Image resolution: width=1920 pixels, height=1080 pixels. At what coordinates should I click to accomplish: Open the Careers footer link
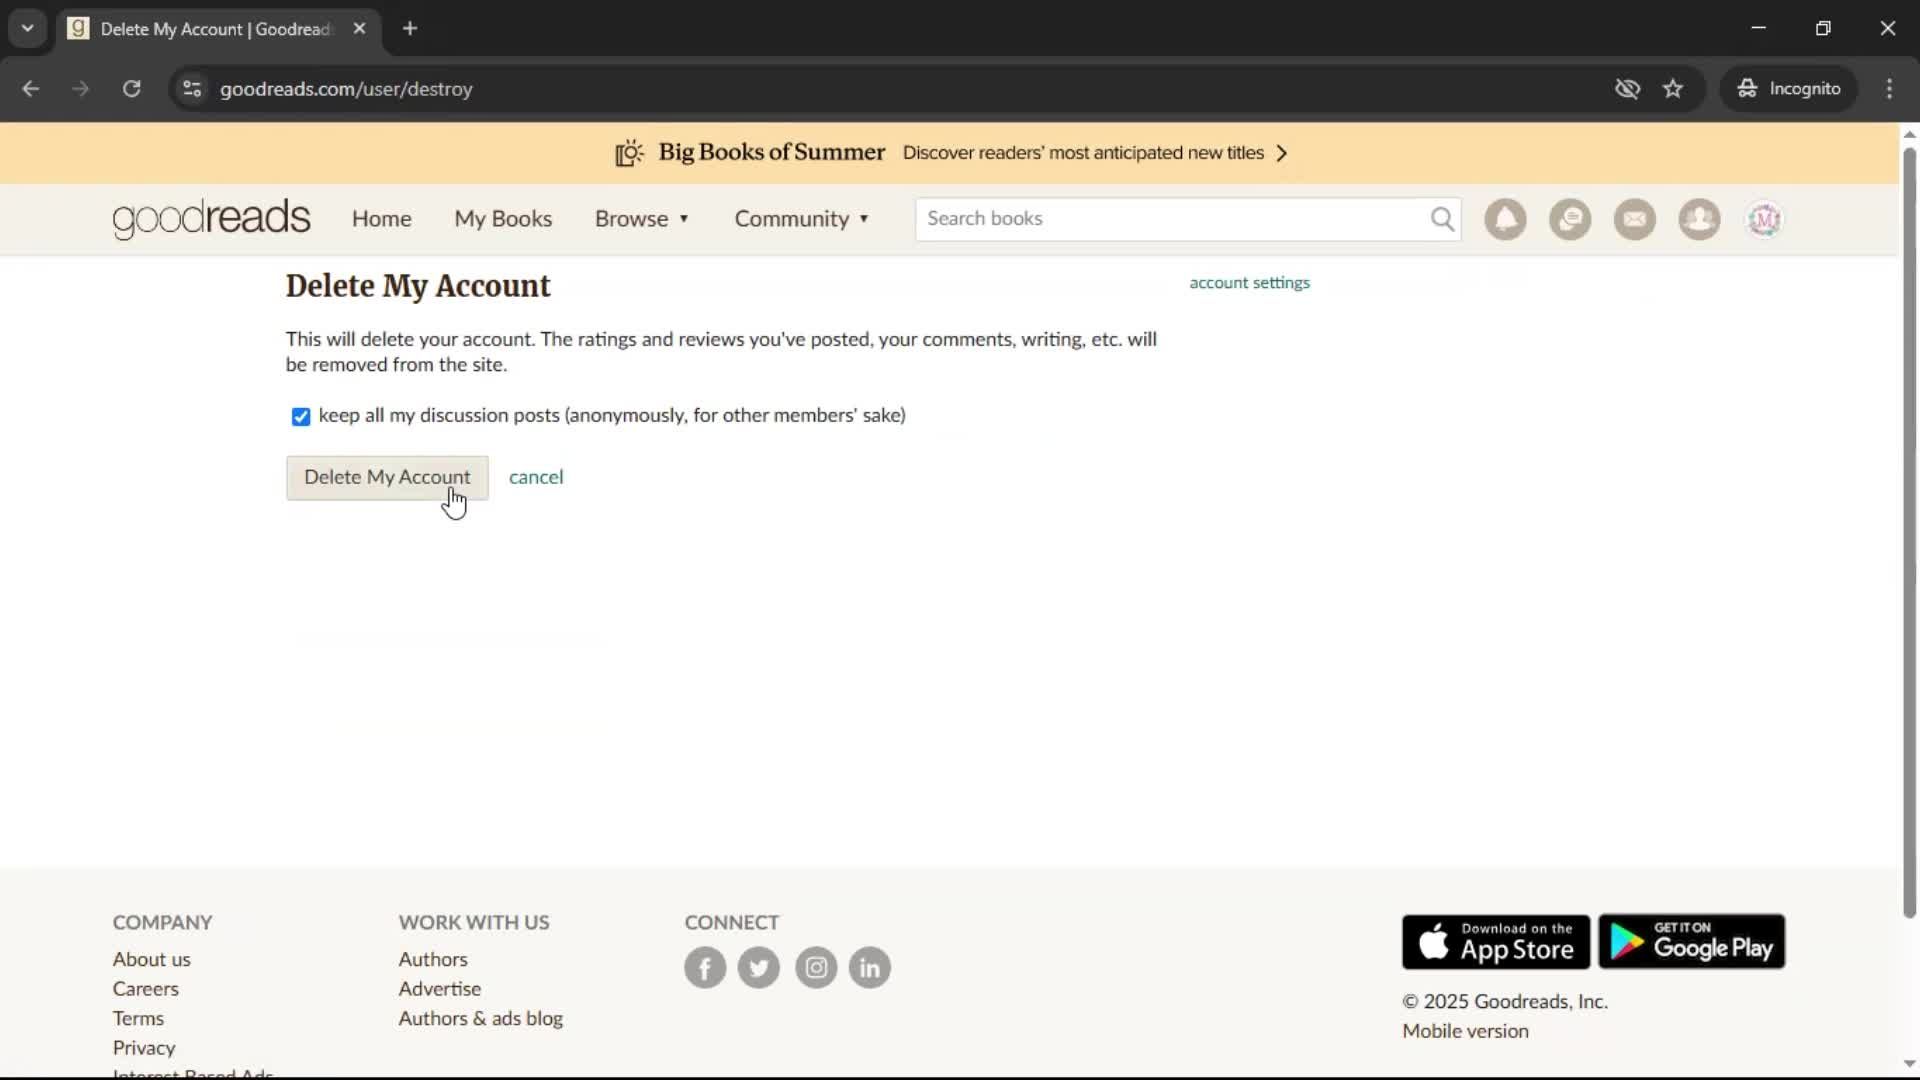[145, 989]
